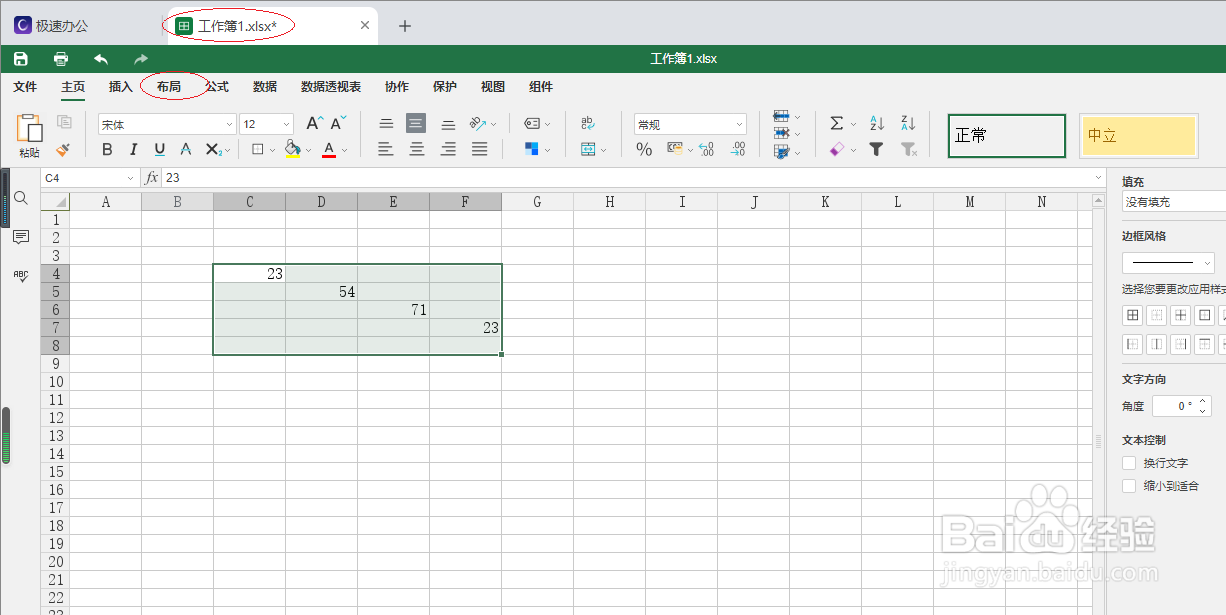Screen dimensions: 1226x615
Task: Apply percent style
Action: (x=644, y=149)
